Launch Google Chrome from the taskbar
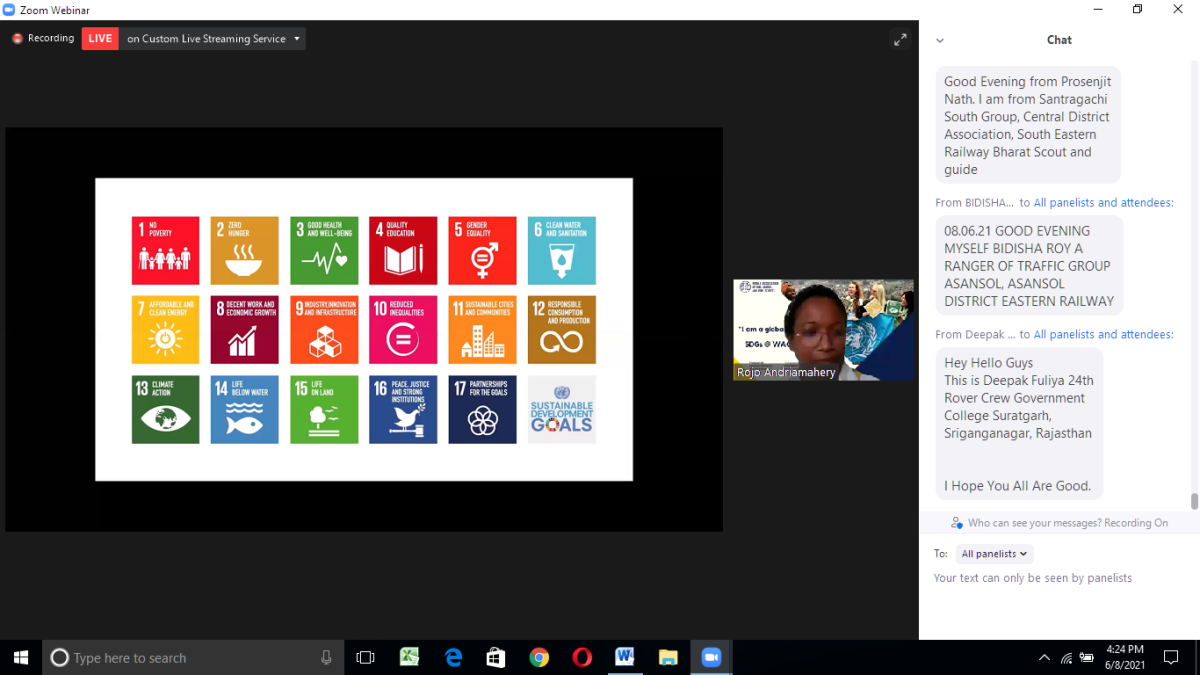1200x675 pixels. tap(539, 657)
